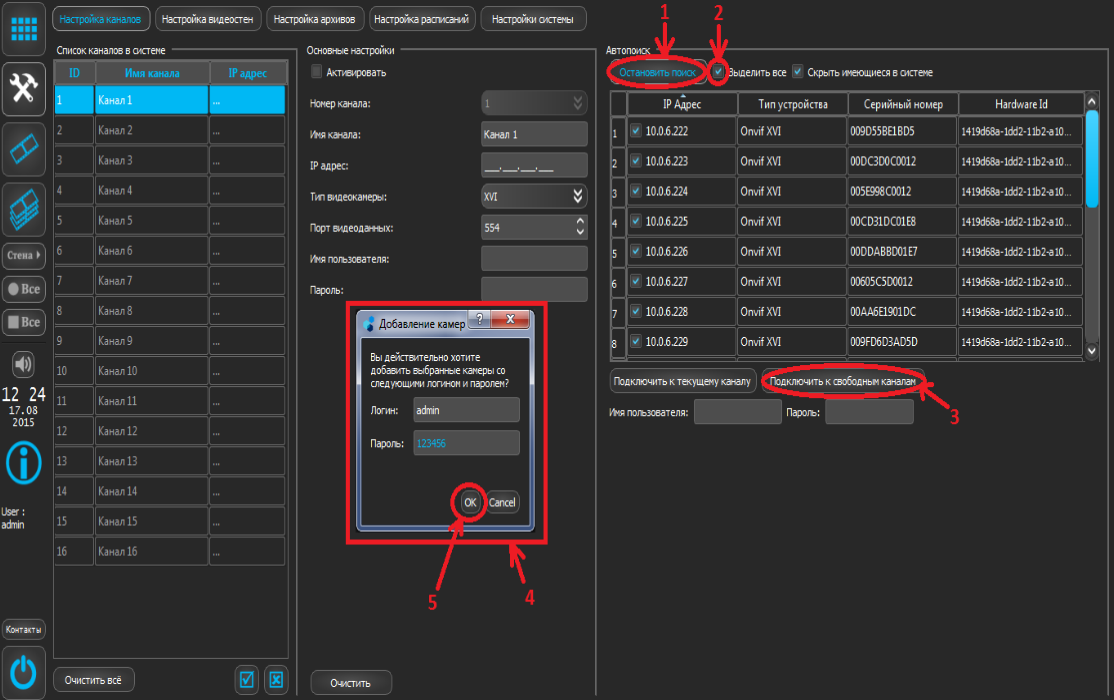Uncheck camera 10.0.6.224 row checkbox
Screen dimensions: 1114x700
click(636, 190)
